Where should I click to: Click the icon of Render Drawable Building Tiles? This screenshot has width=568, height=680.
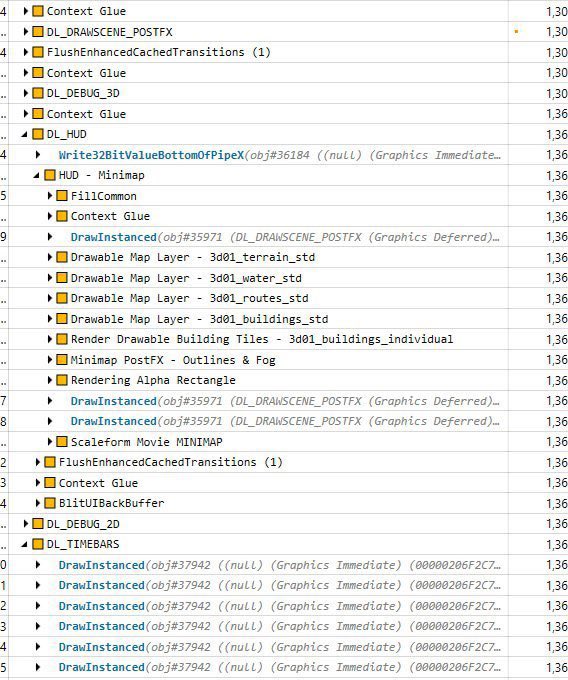[x=62, y=339]
